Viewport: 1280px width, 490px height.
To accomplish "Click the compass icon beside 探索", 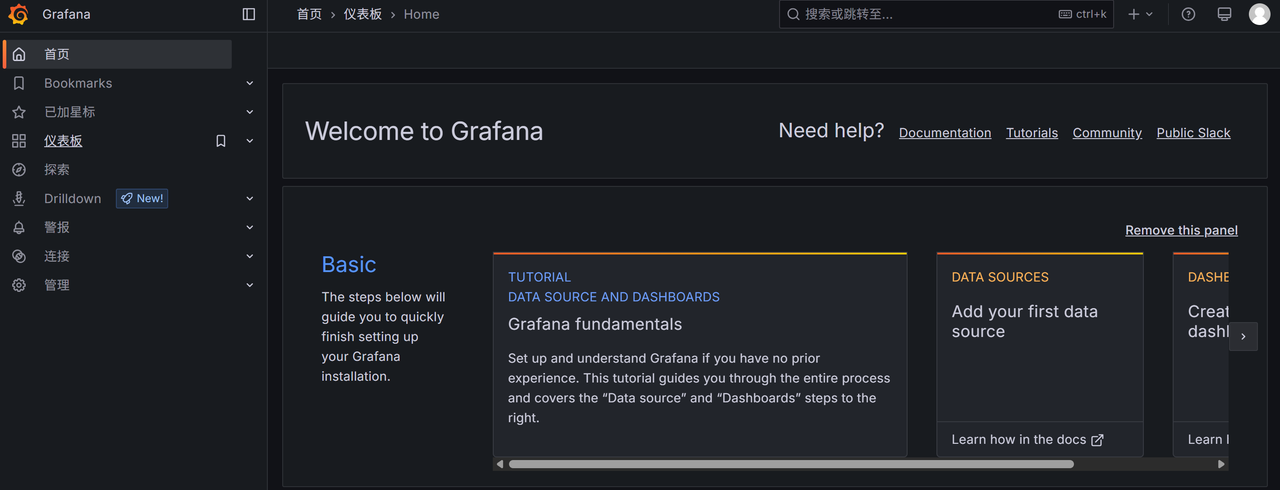I will tap(19, 170).
